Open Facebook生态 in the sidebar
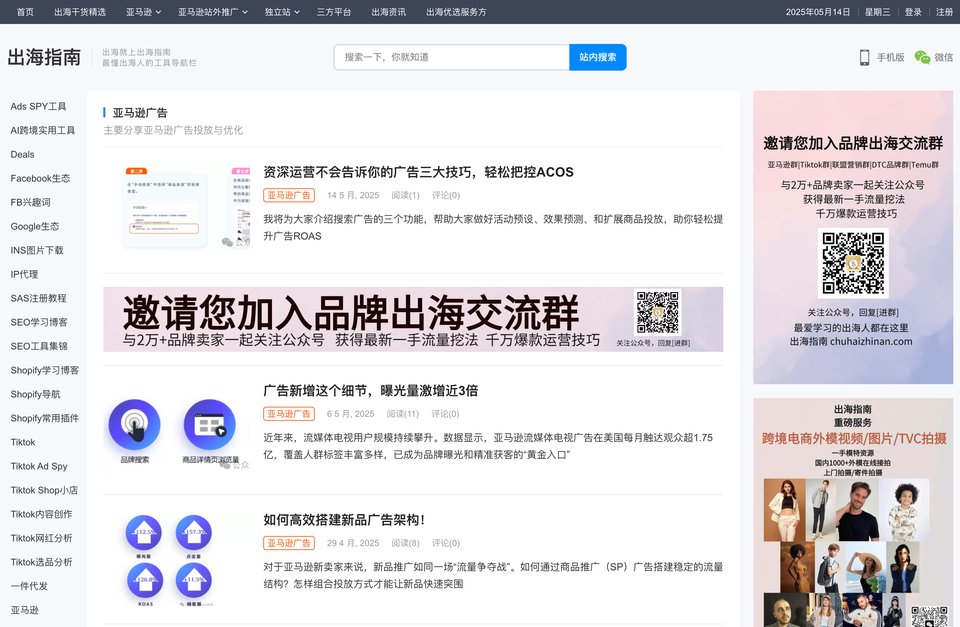Viewport: 960px width, 627px height. pyautogui.click(x=40, y=178)
